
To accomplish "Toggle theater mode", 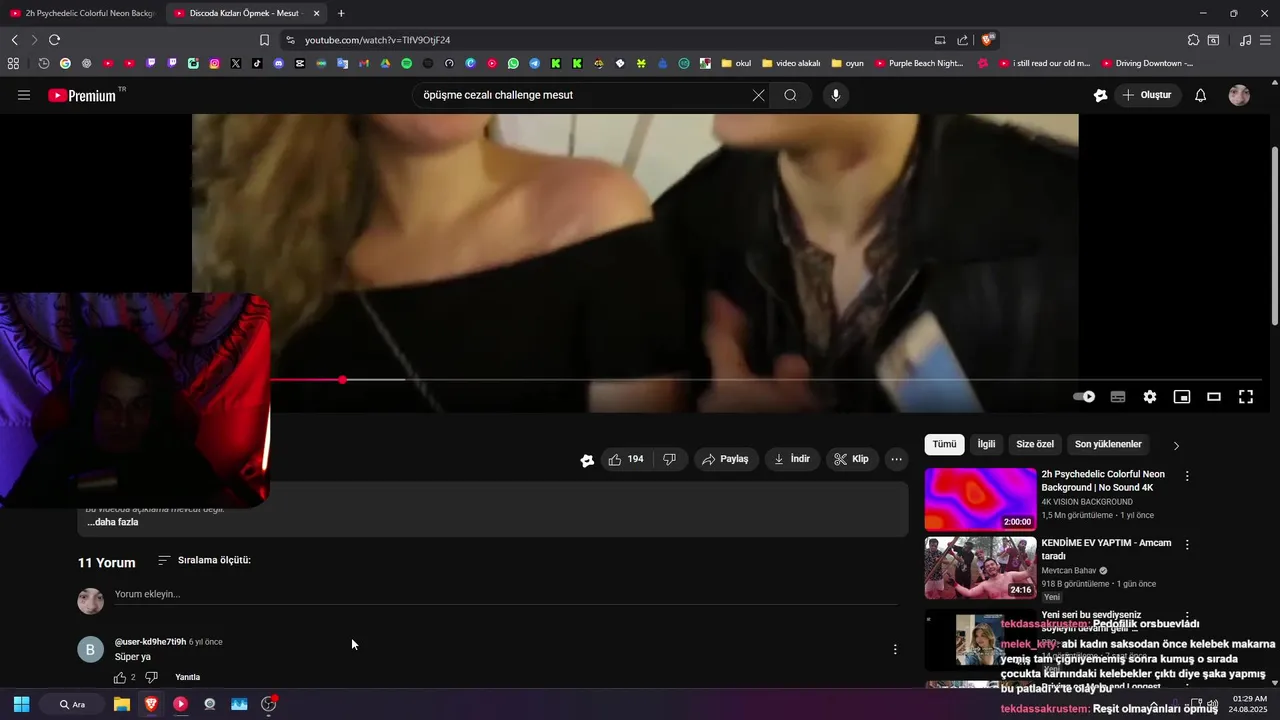I will (x=1214, y=397).
